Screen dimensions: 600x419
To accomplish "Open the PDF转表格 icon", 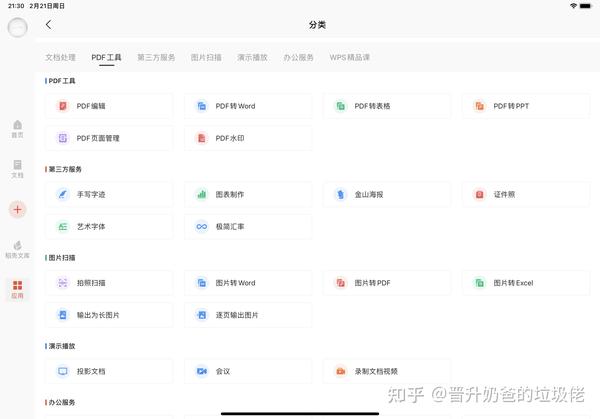I will 341,106.
